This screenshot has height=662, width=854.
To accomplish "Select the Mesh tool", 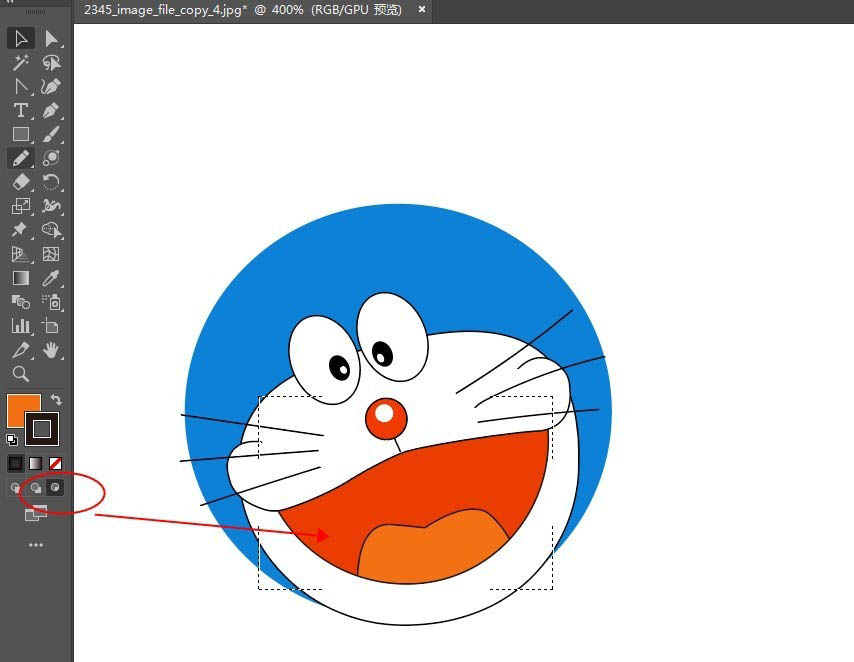I will (51, 254).
